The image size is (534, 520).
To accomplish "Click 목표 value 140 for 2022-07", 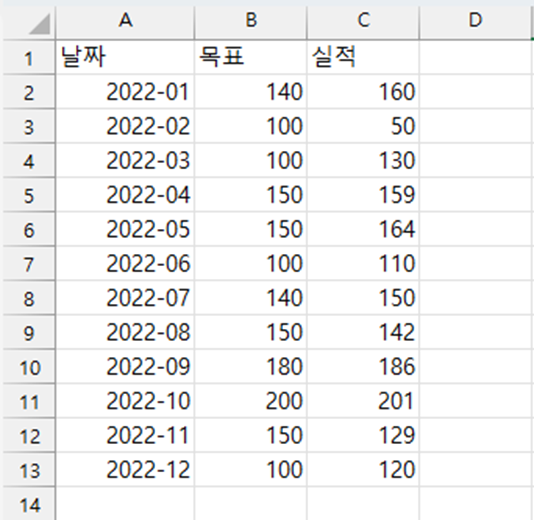I will (251, 298).
